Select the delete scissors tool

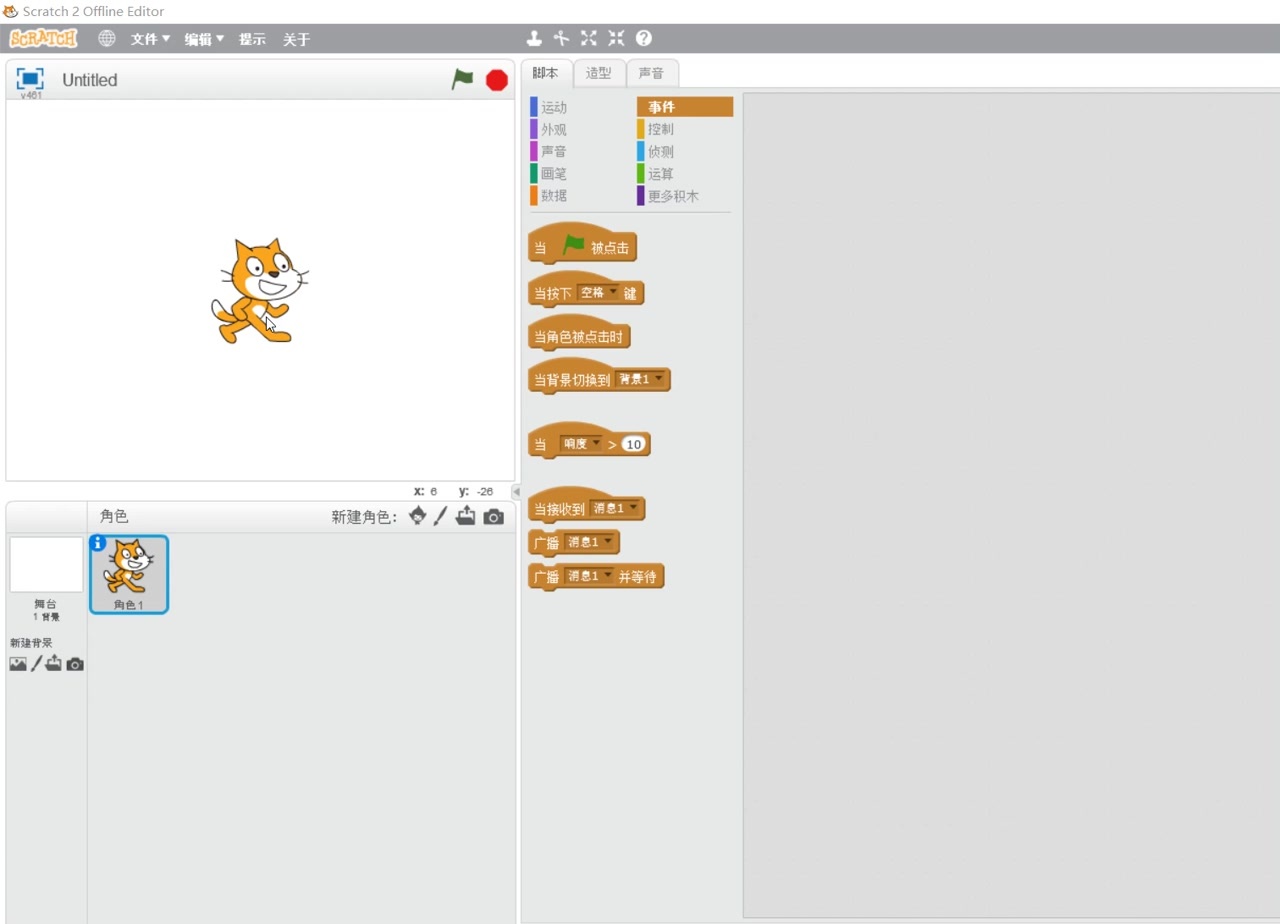tap(562, 38)
